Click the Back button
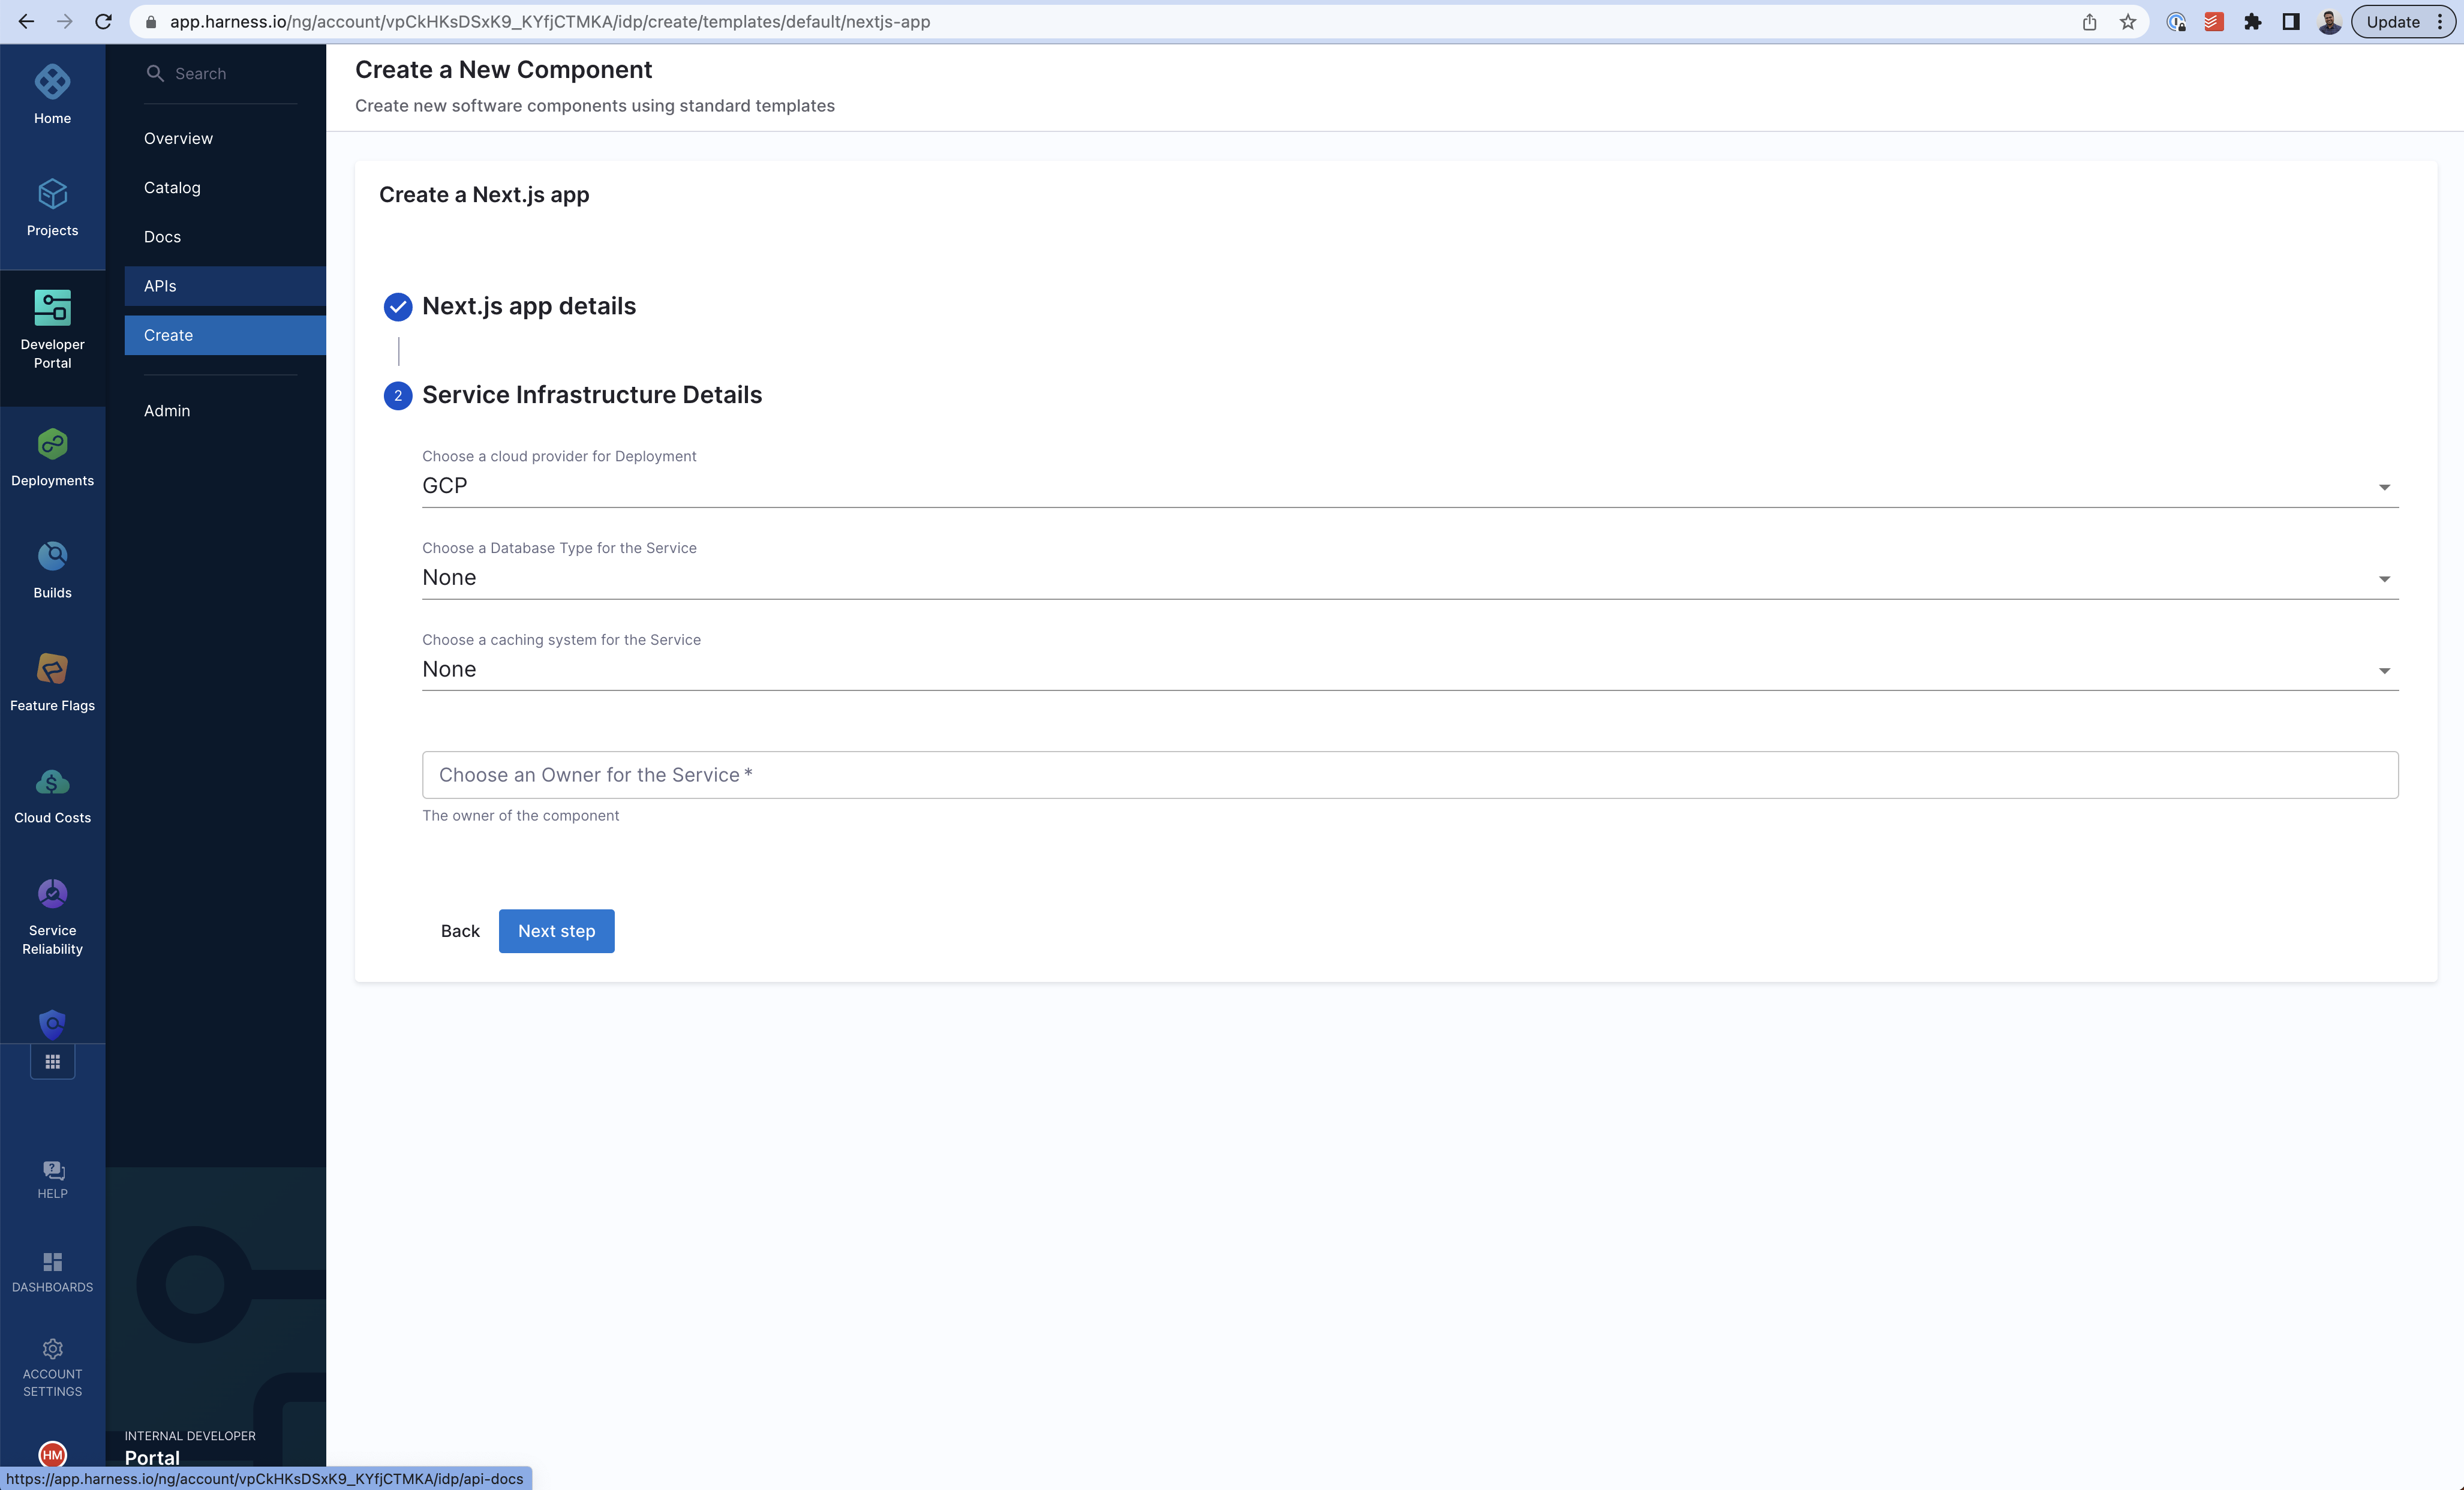Image resolution: width=2464 pixels, height=1490 pixels. tap(460, 931)
